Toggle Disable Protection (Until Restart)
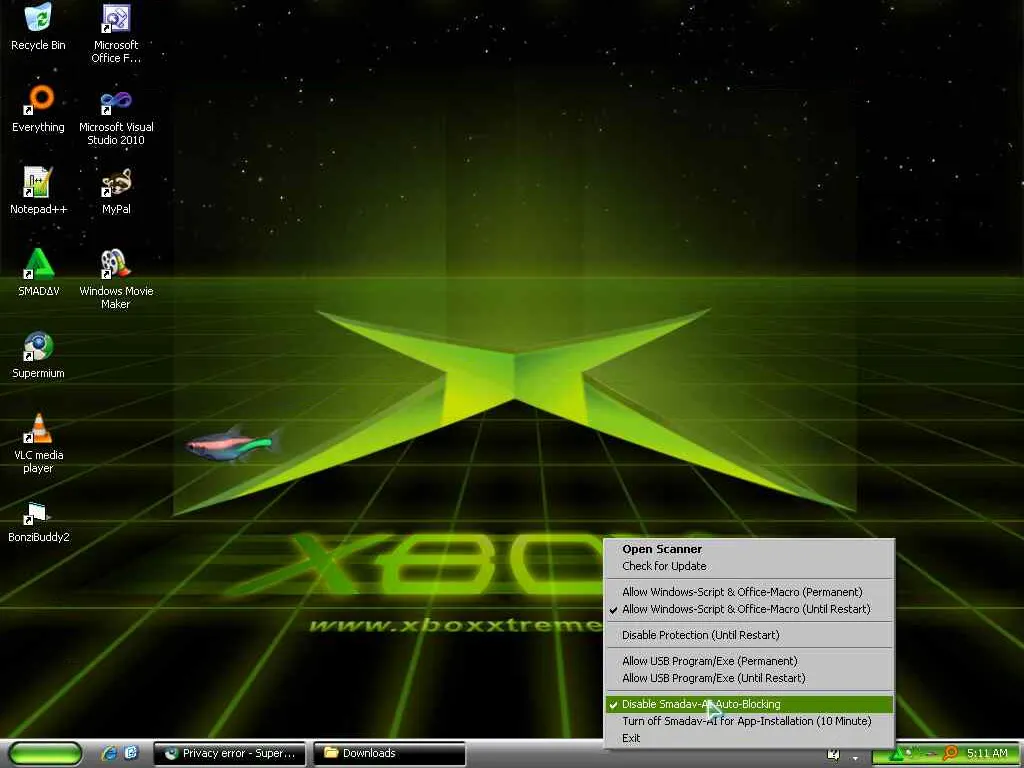Screen dimensions: 1024x768 [x=750, y=635]
